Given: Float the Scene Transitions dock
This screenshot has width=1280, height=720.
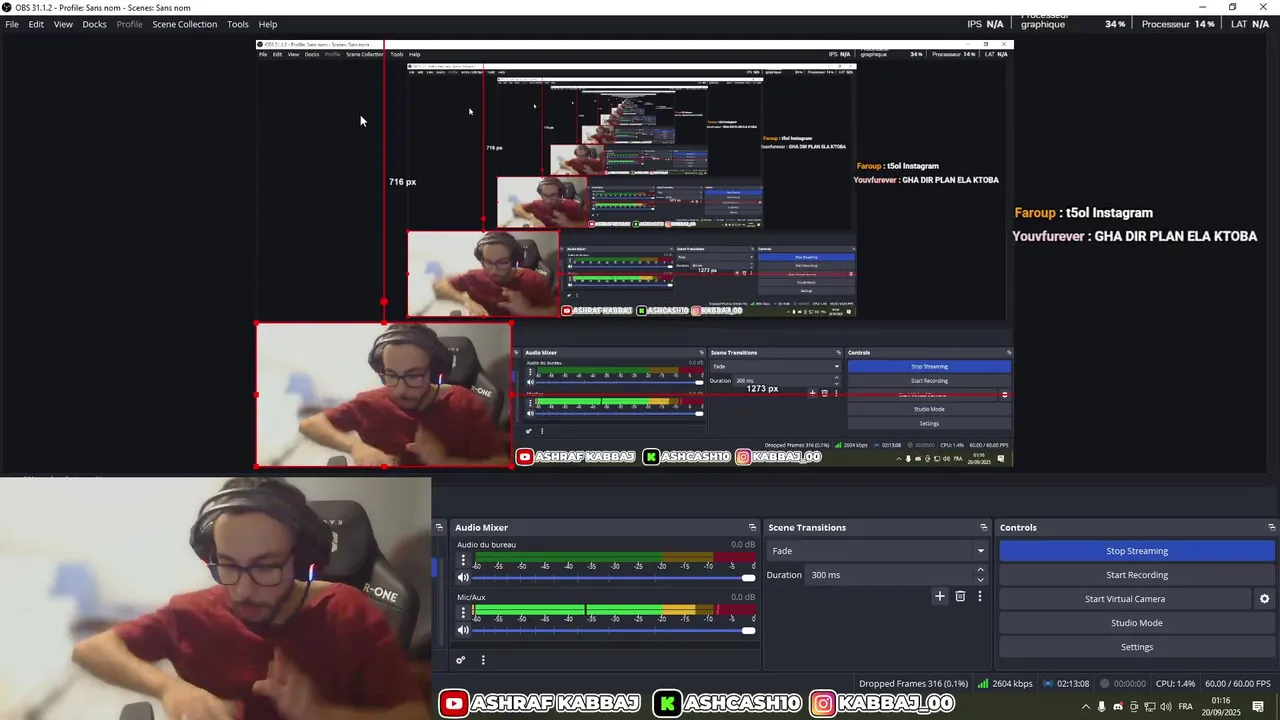Looking at the screenshot, I should pyautogui.click(x=984, y=527).
